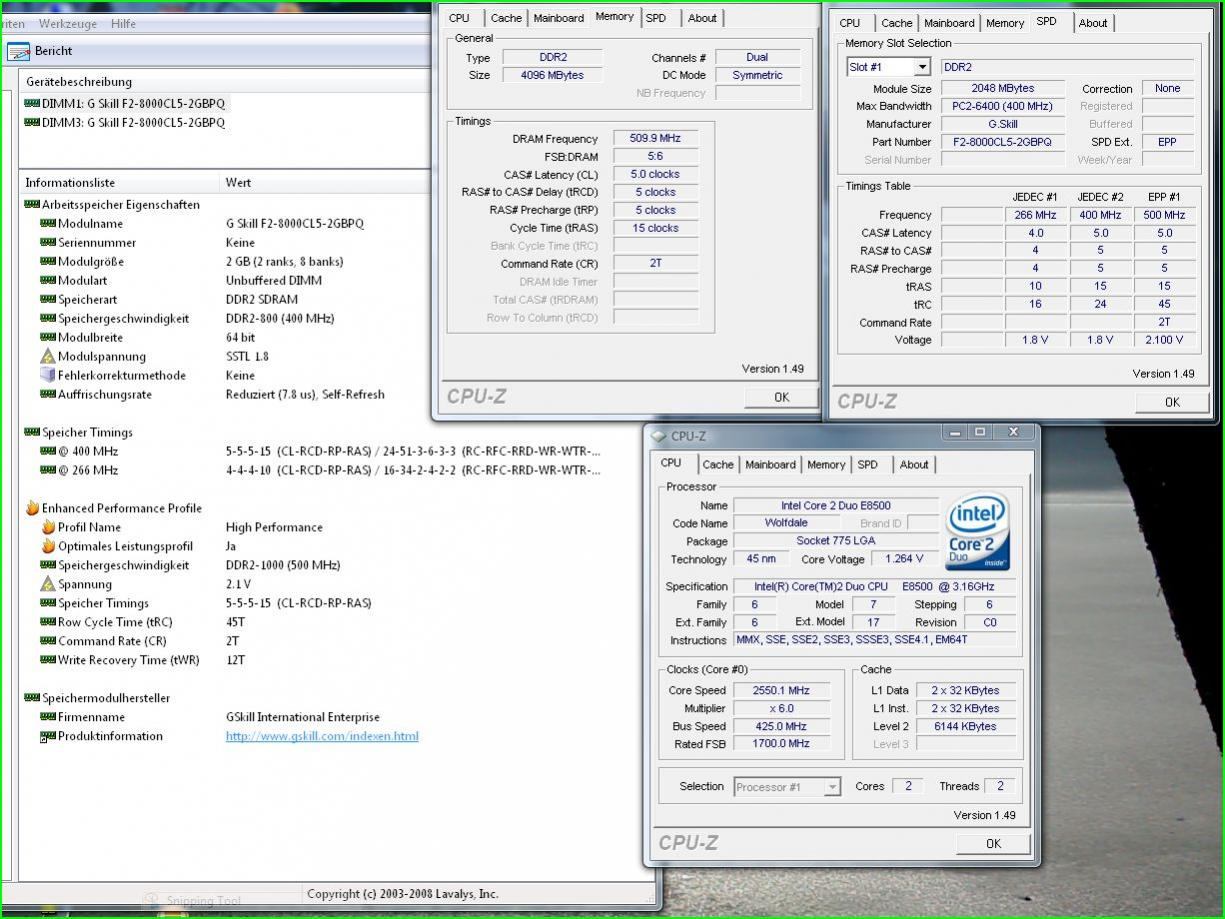Click the Speicher Timings section icon

click(x=32, y=433)
